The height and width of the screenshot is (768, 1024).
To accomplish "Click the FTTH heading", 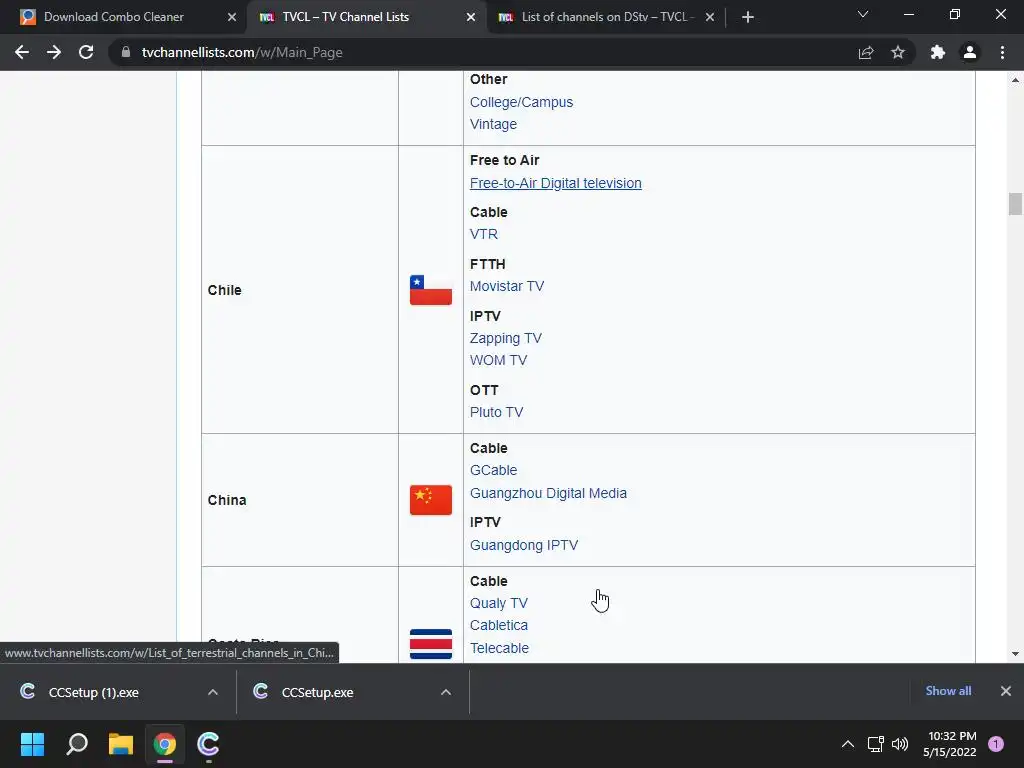I will click(487, 264).
